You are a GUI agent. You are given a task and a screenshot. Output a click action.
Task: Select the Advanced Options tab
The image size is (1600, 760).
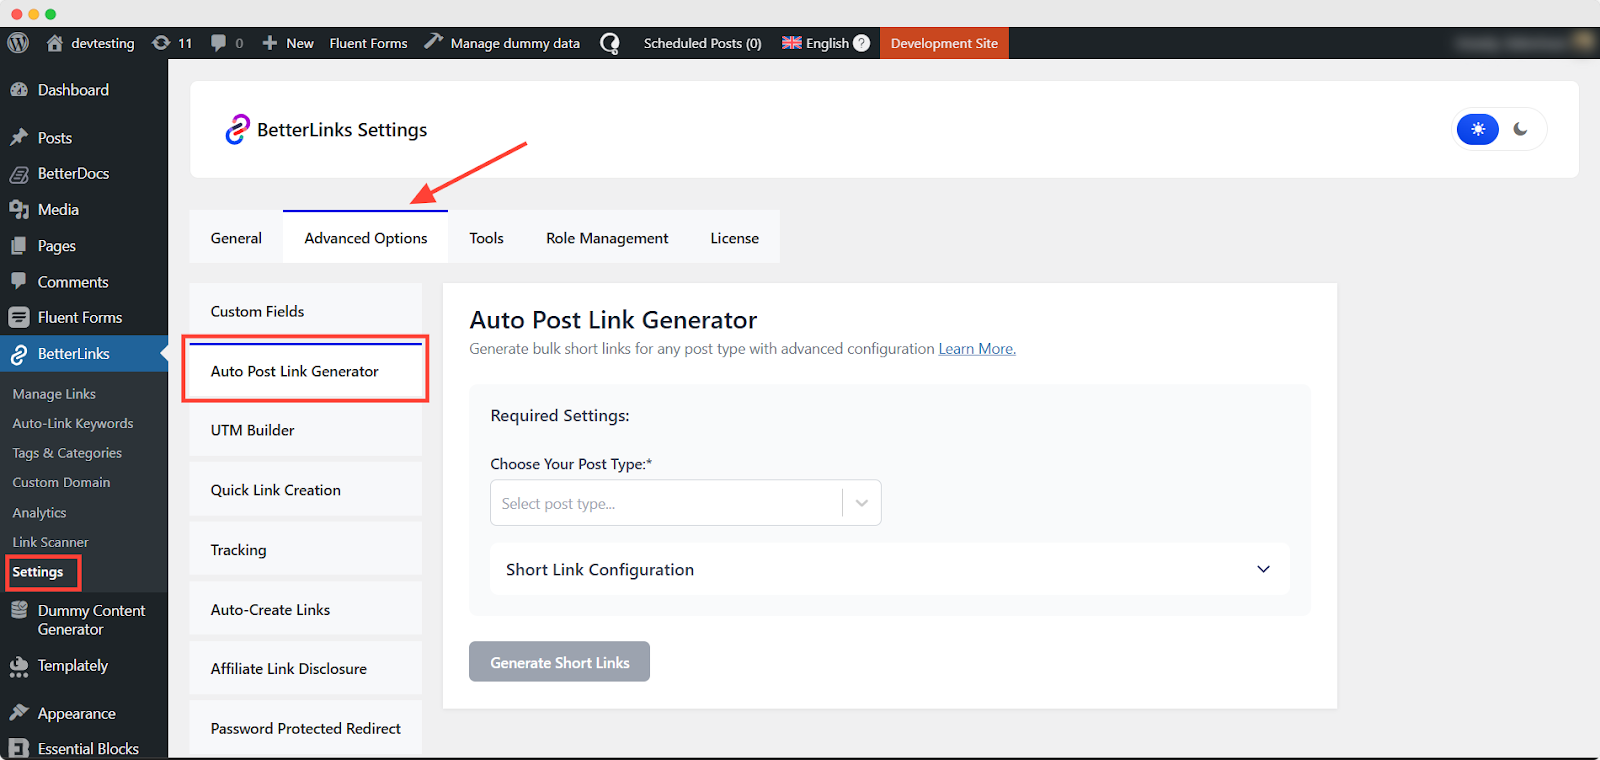pos(366,238)
